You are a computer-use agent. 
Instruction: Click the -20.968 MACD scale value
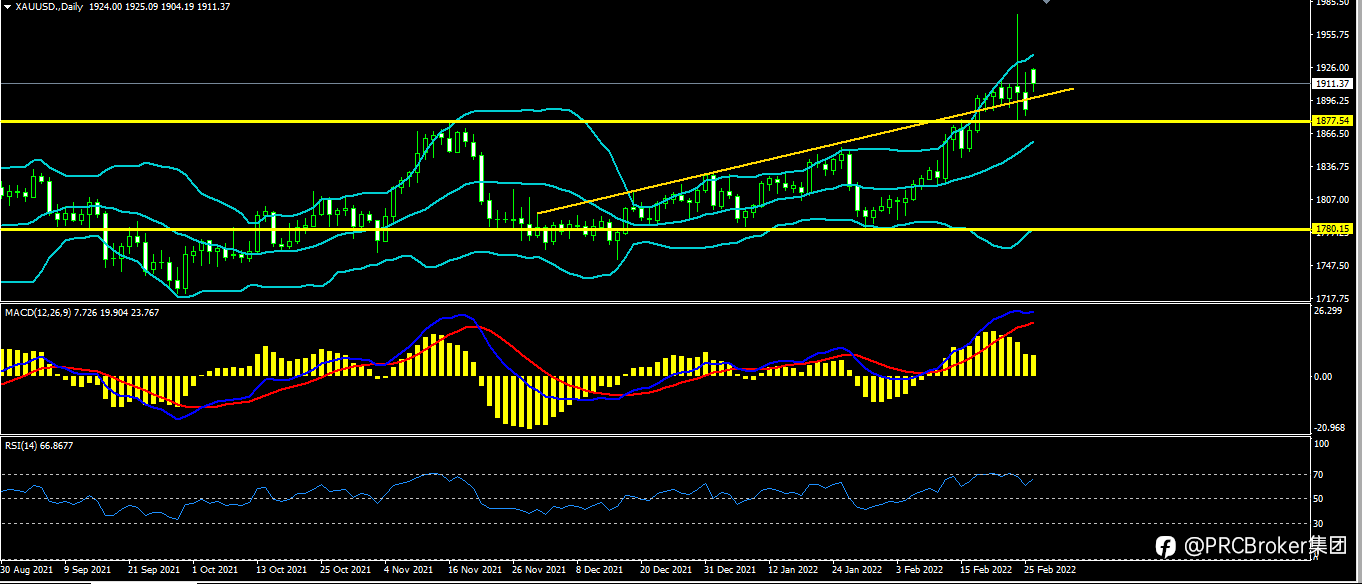1329,428
